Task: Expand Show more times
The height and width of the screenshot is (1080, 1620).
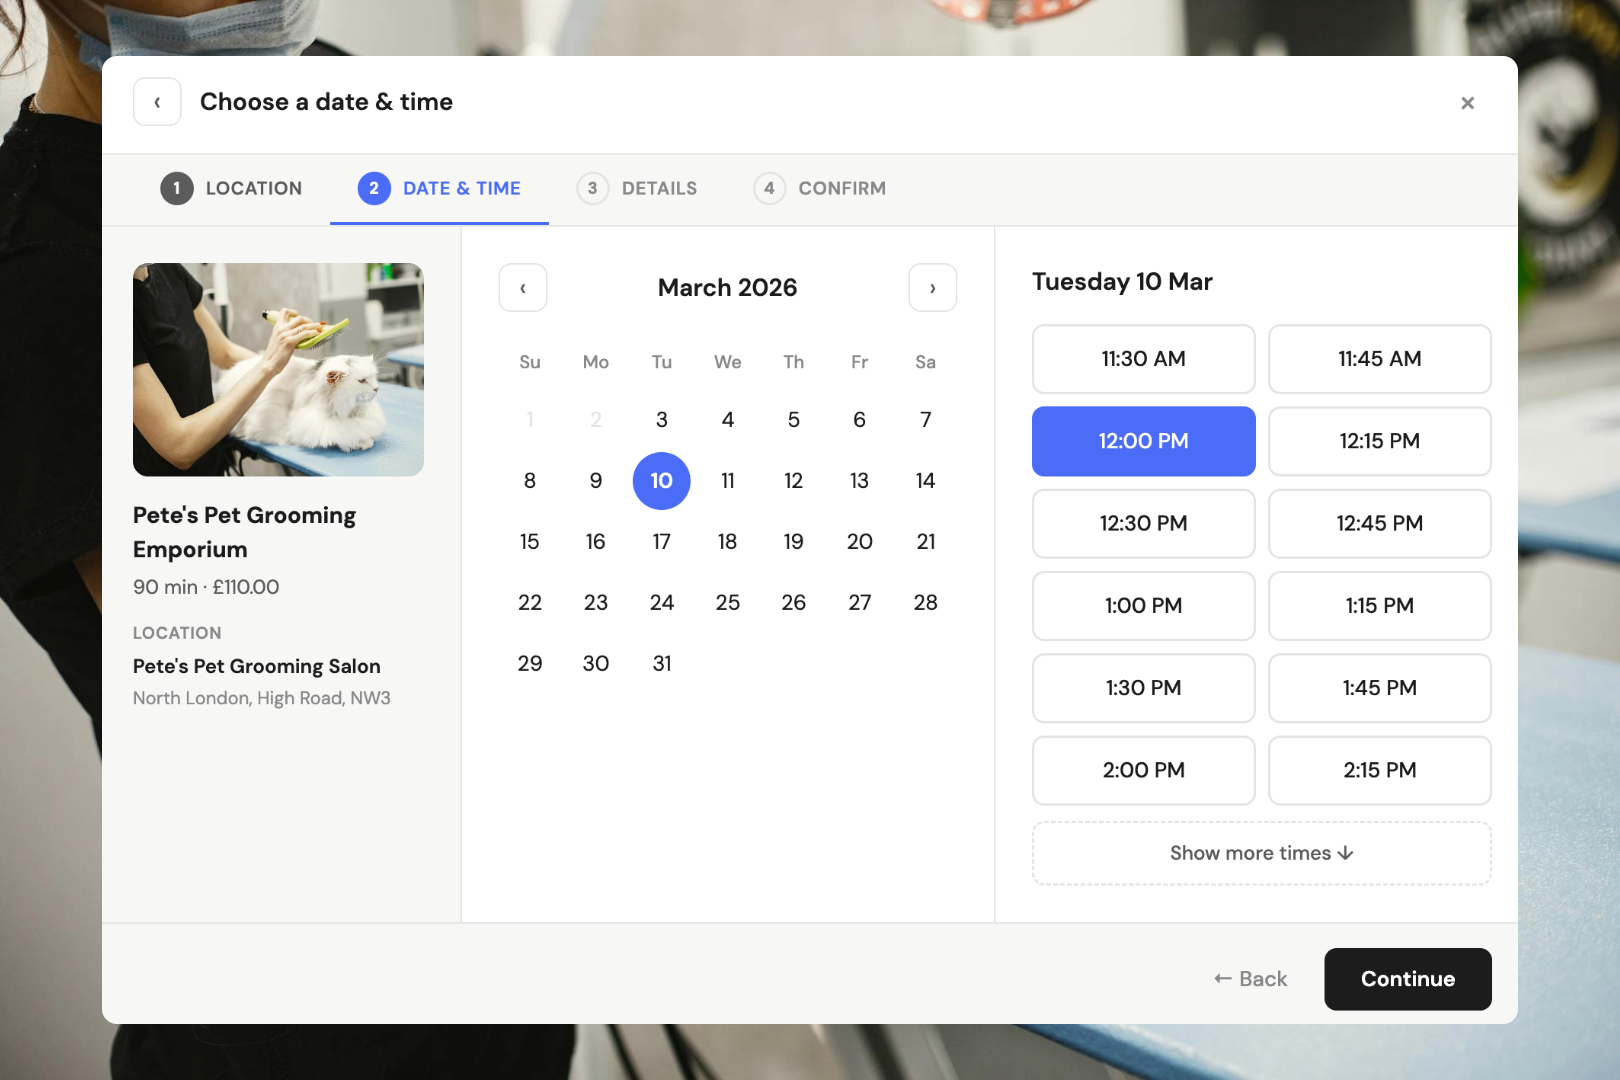Action: click(1260, 853)
